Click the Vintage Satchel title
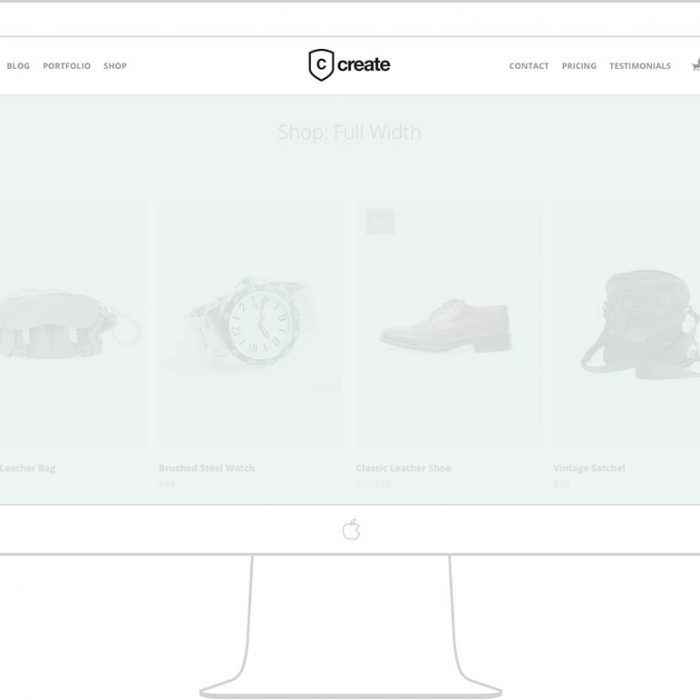The height and width of the screenshot is (700, 700). [589, 468]
